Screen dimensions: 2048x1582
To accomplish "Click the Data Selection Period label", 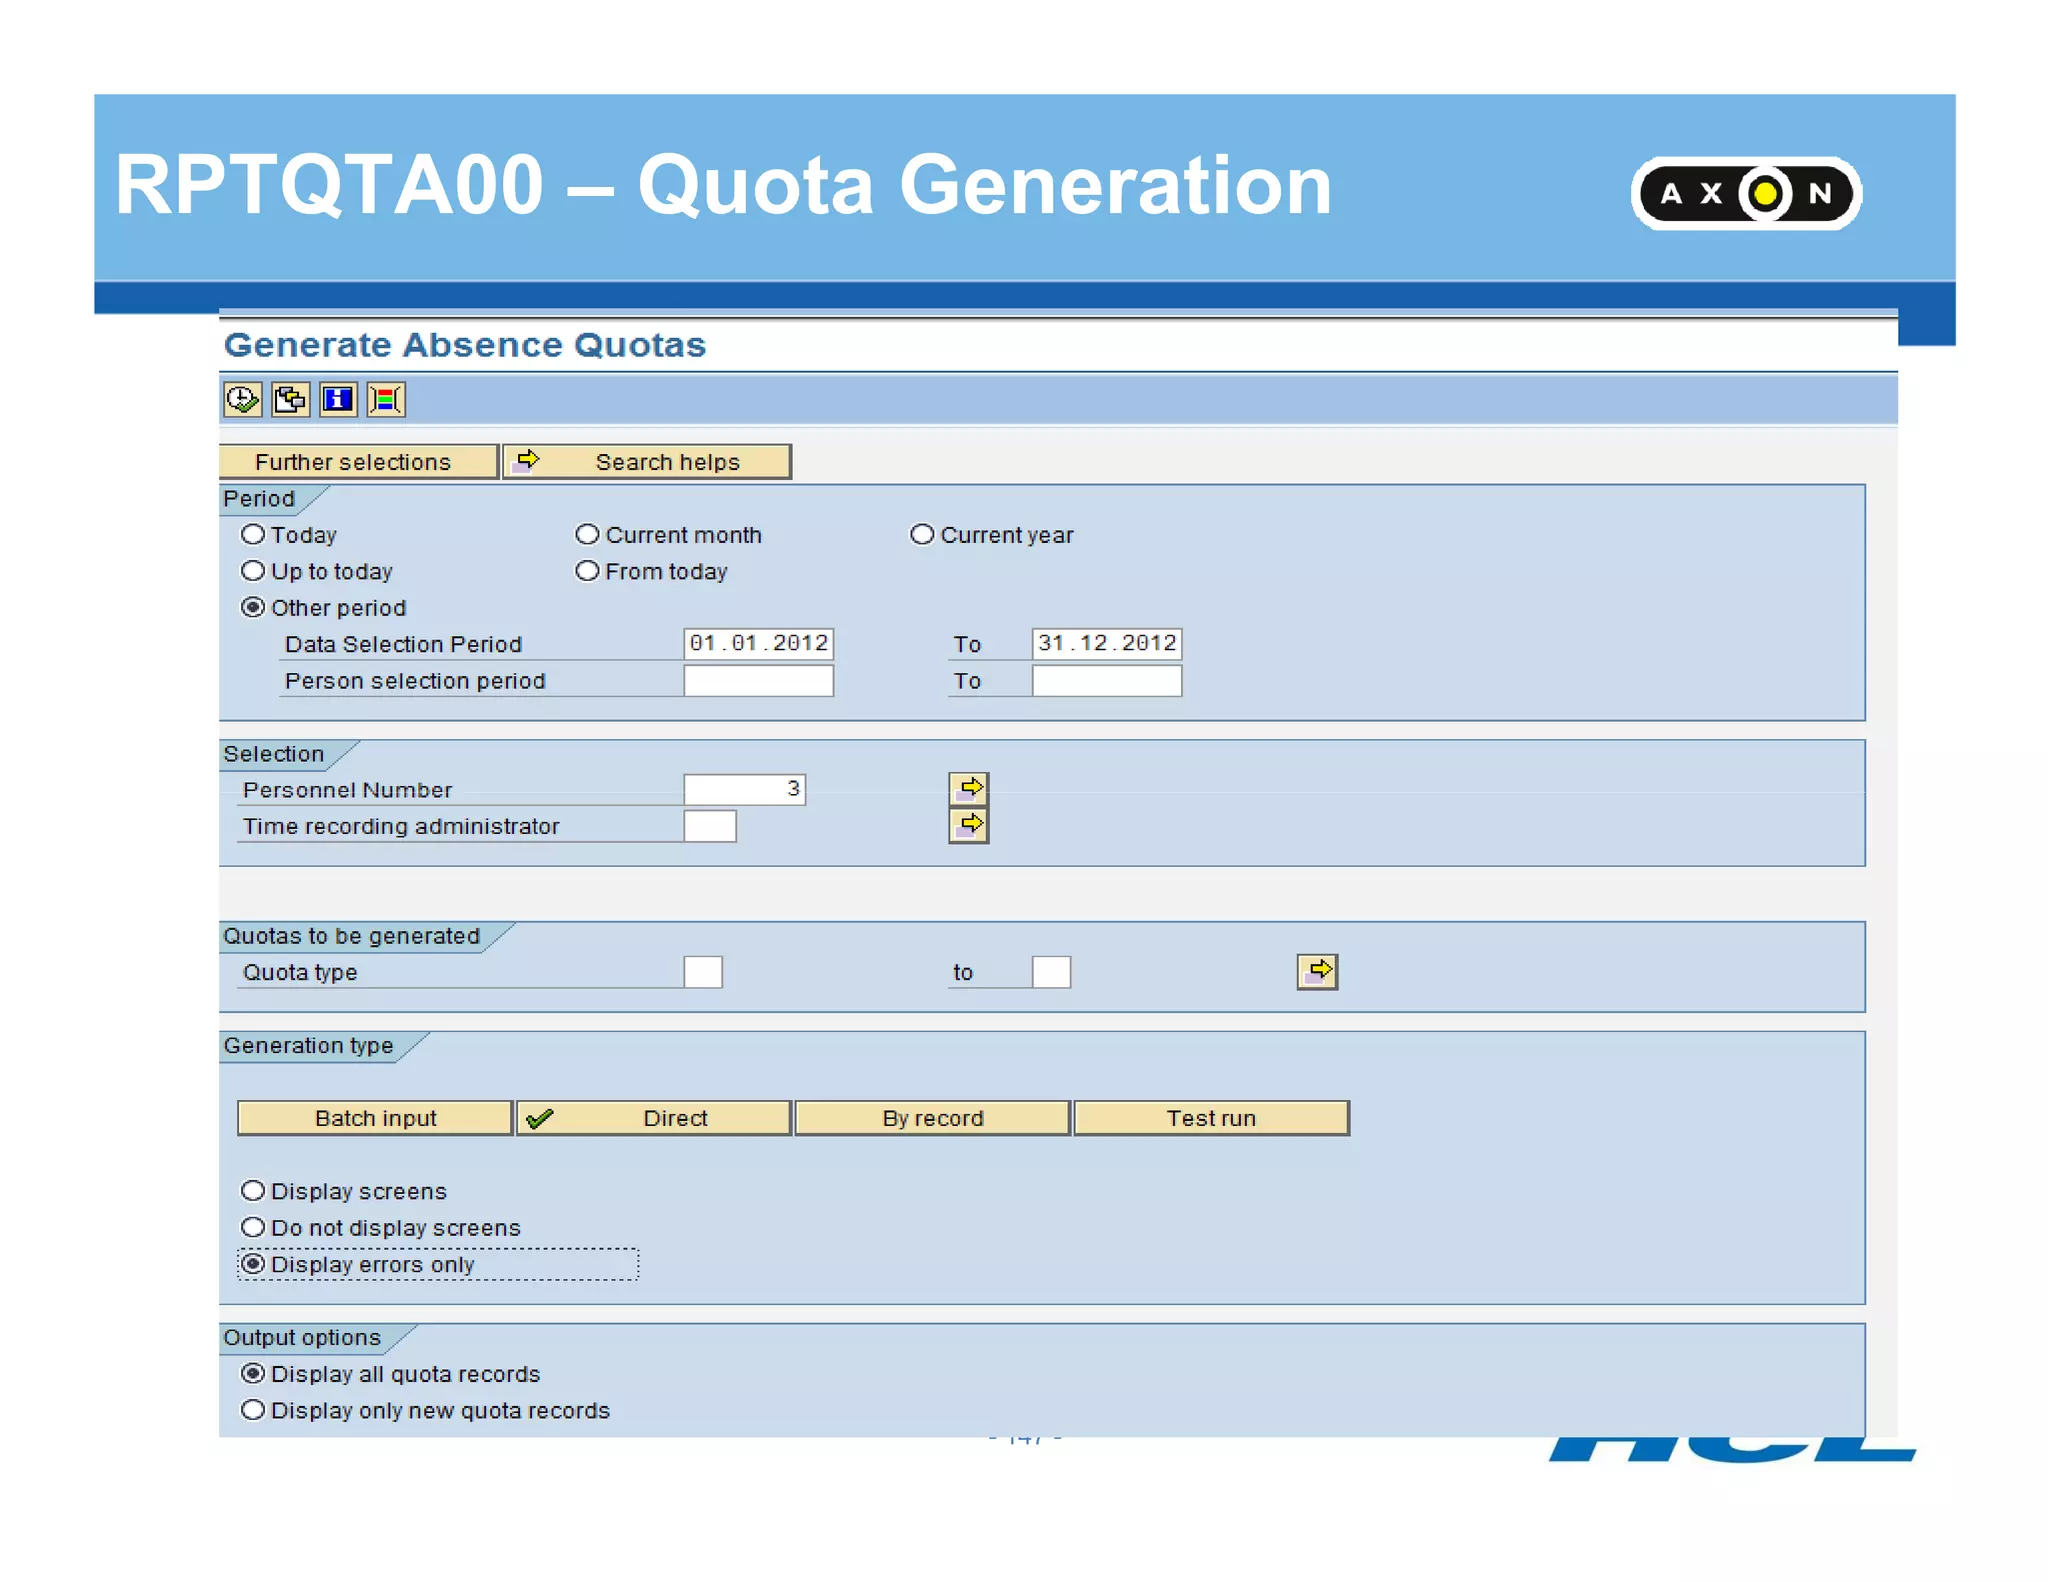I will coord(404,644).
